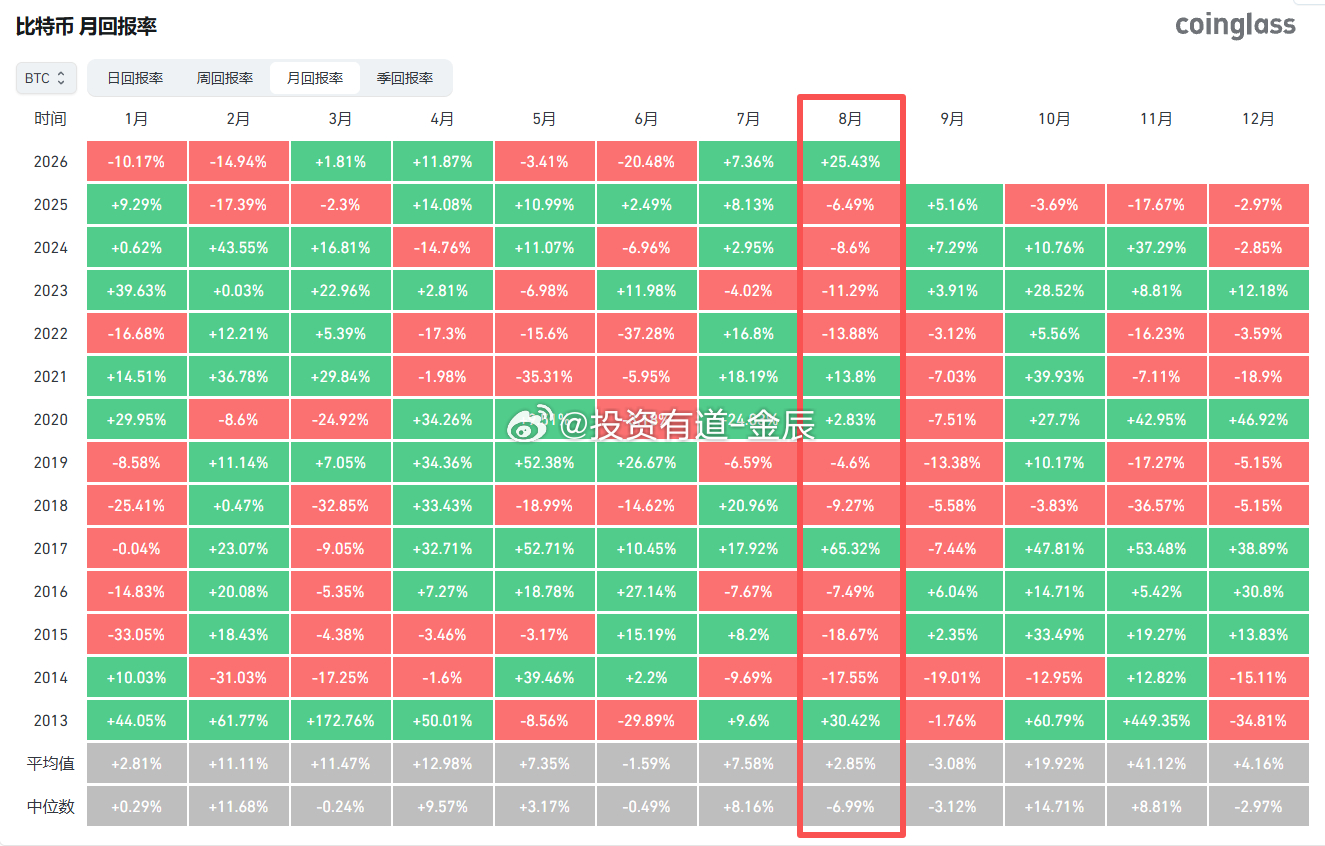Click the August median -6.99% cell
1325x846 pixels.
tap(850, 806)
